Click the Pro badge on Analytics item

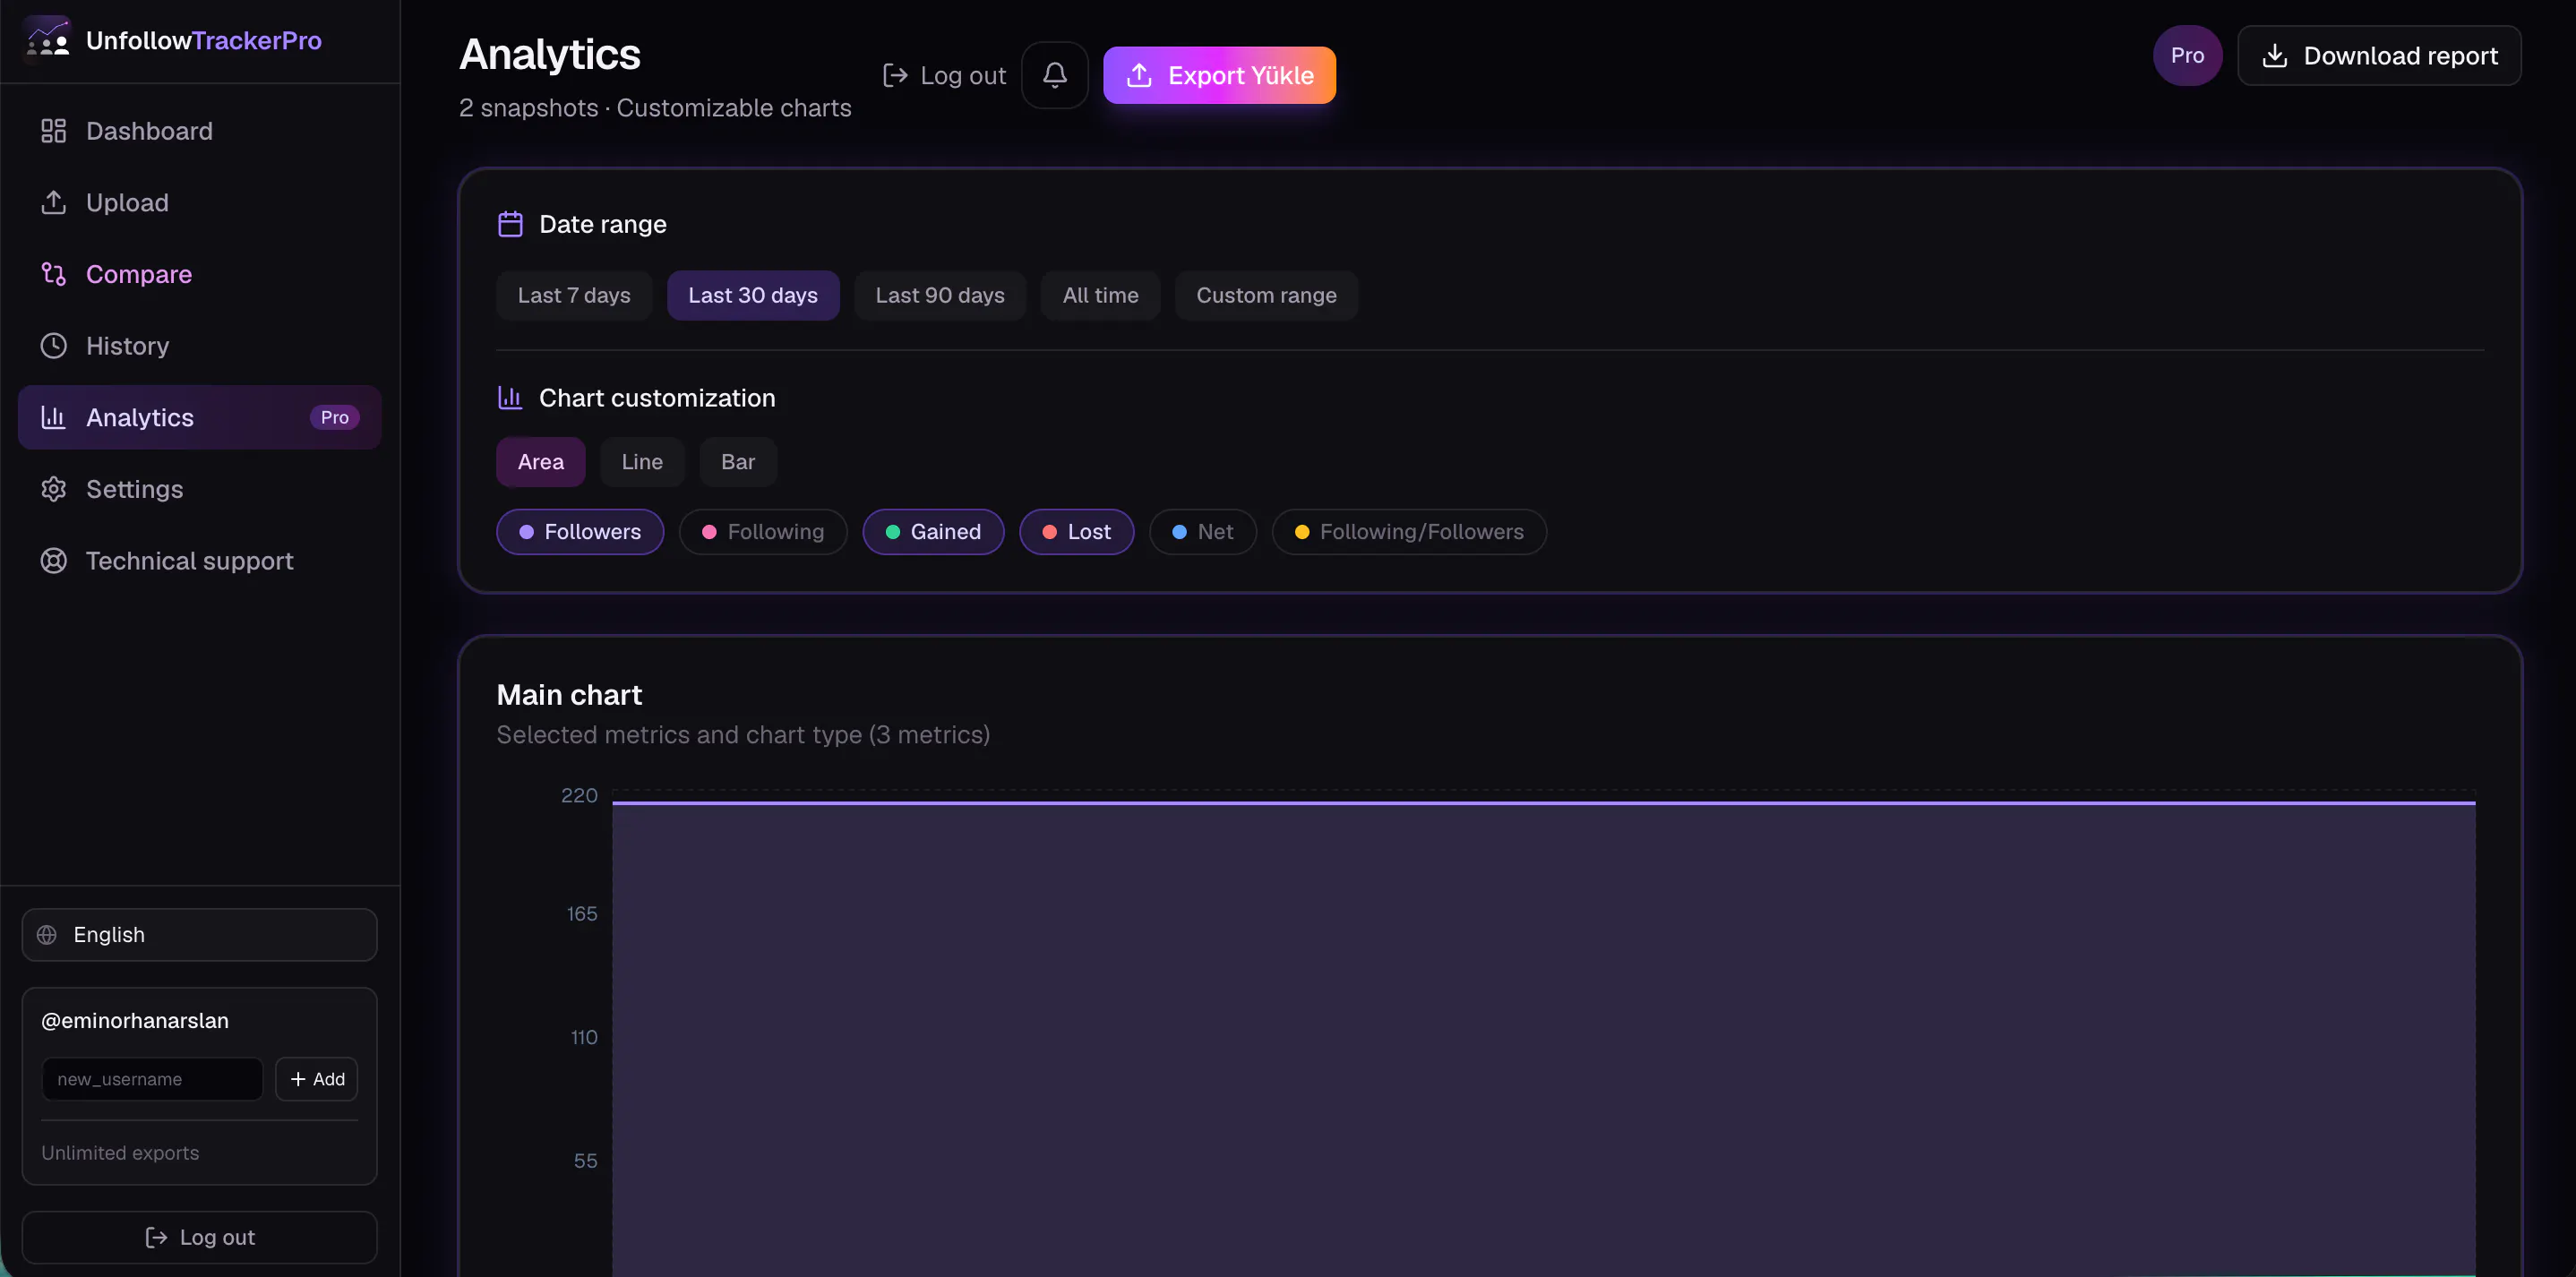click(334, 417)
